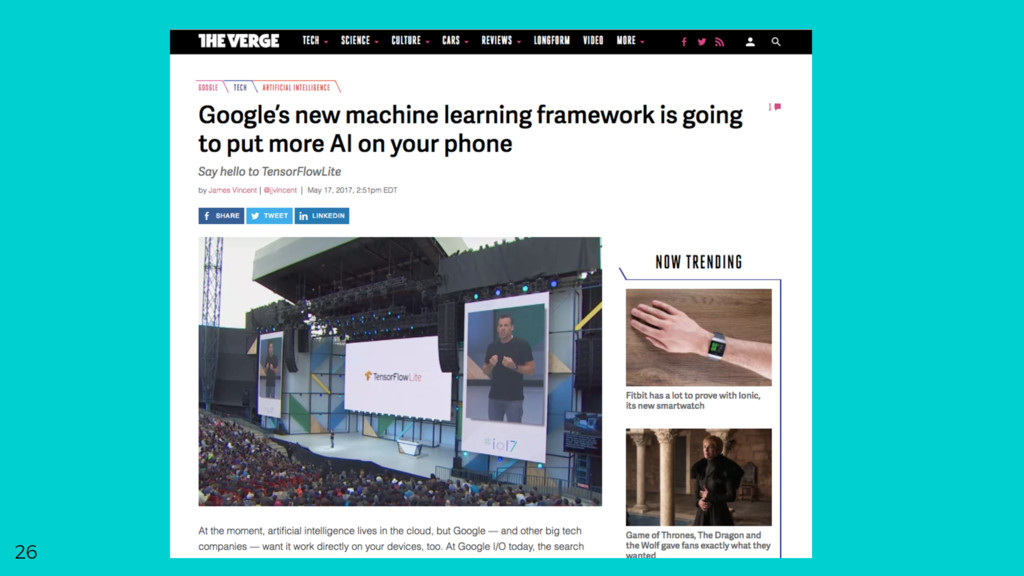This screenshot has width=1024, height=576.
Task: Expand the Reviews menu
Action: tap(501, 40)
